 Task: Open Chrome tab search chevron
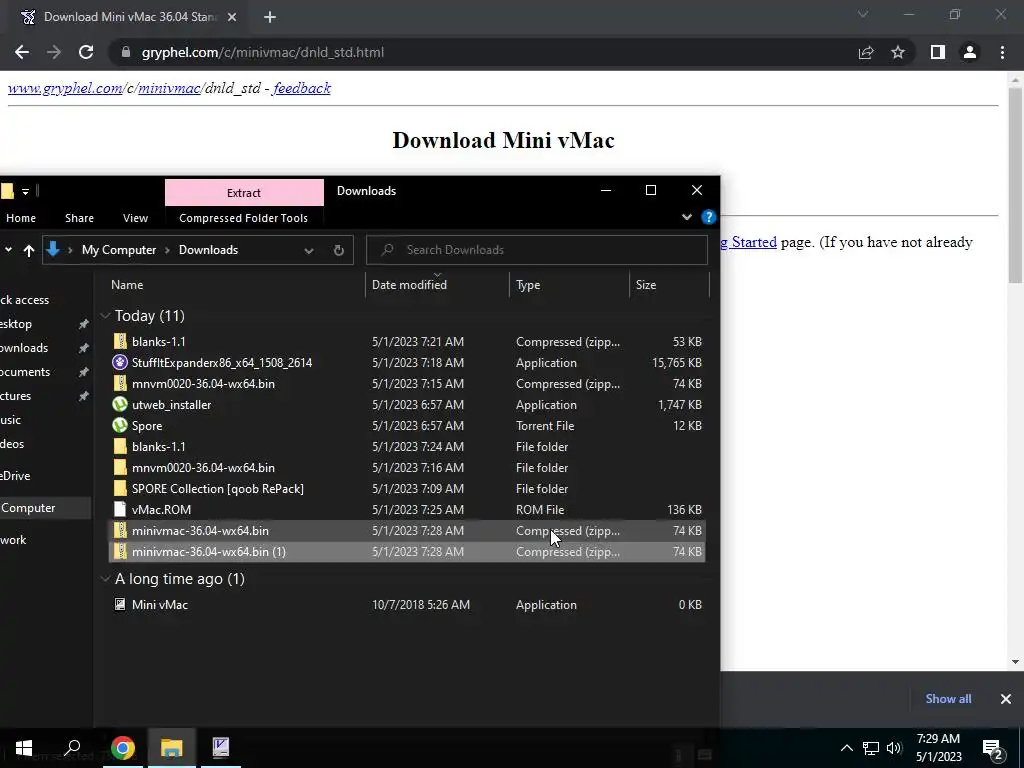[x=863, y=14]
